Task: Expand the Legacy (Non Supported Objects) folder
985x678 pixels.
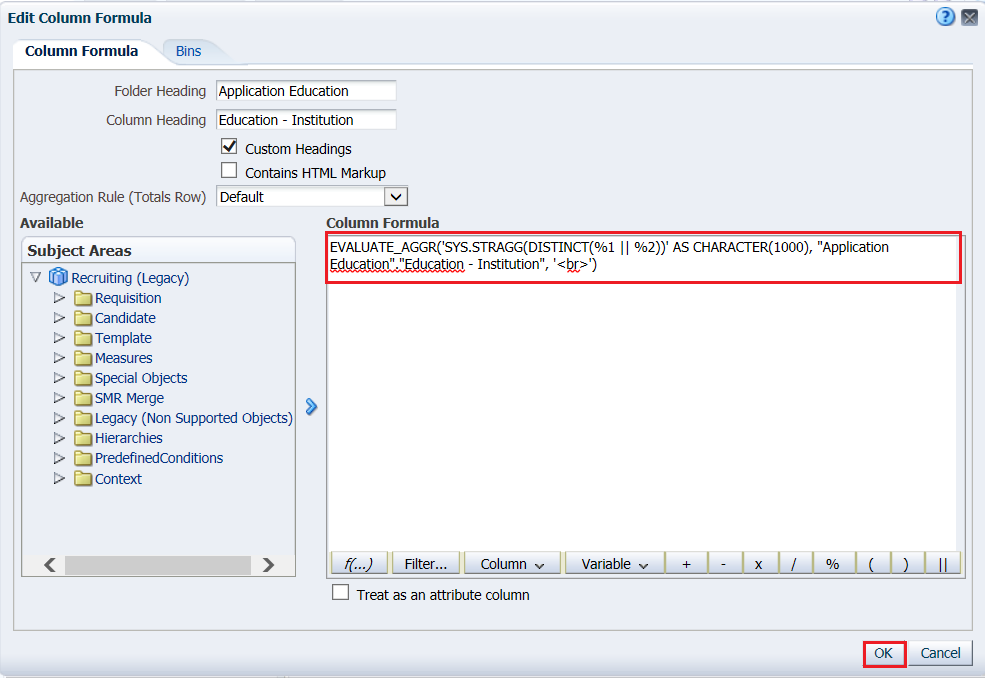Action: [59, 418]
